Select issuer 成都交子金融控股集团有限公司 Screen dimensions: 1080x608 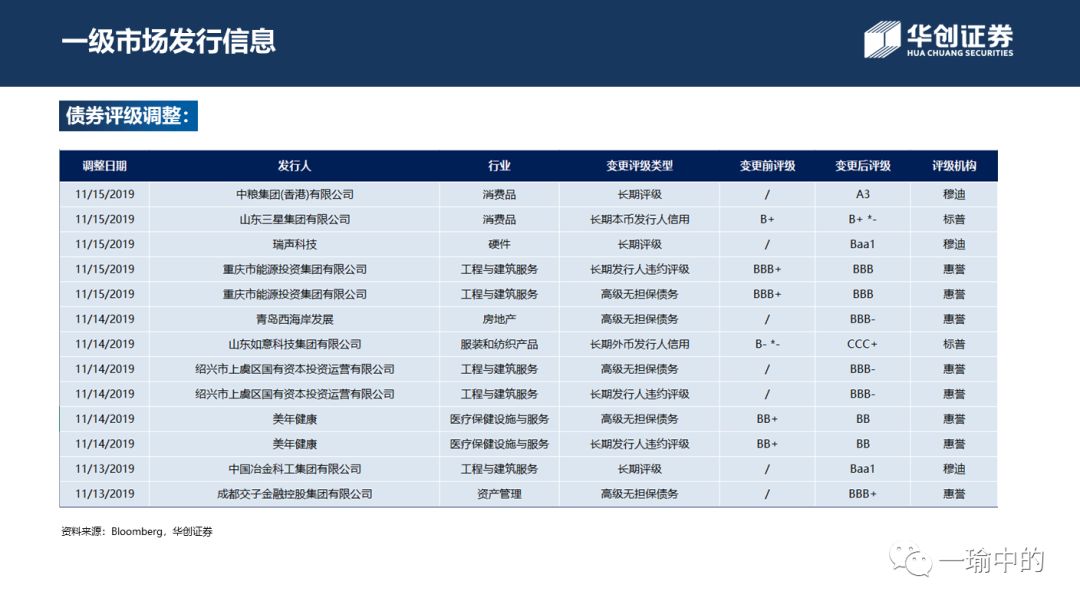click(295, 494)
